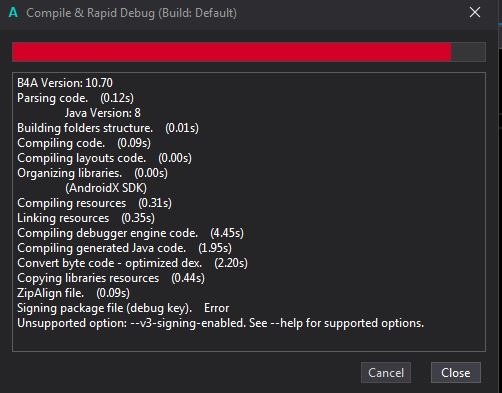Click the 'Java Version: 8' line
Viewport: 502px width, 393px height.
(x=103, y=113)
